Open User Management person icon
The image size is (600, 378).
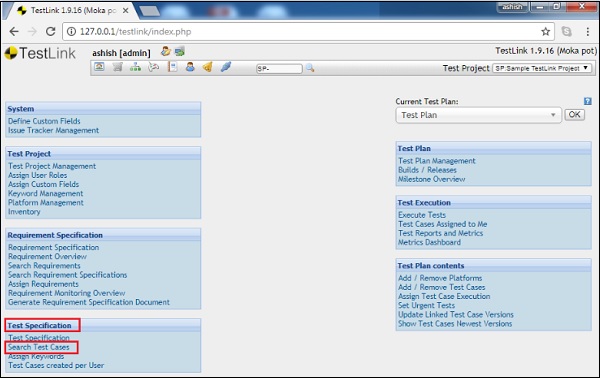click(190, 67)
